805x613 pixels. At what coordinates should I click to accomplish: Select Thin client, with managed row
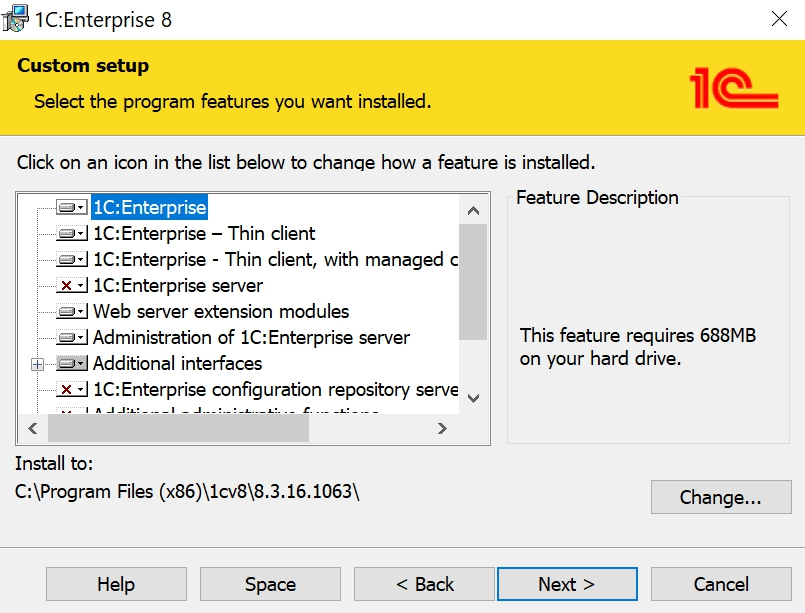276,260
